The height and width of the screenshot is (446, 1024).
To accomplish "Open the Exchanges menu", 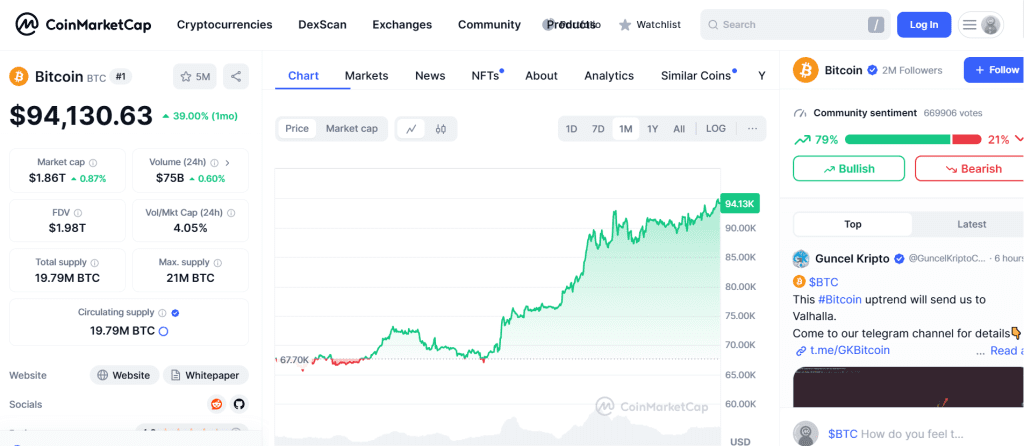I will [402, 25].
